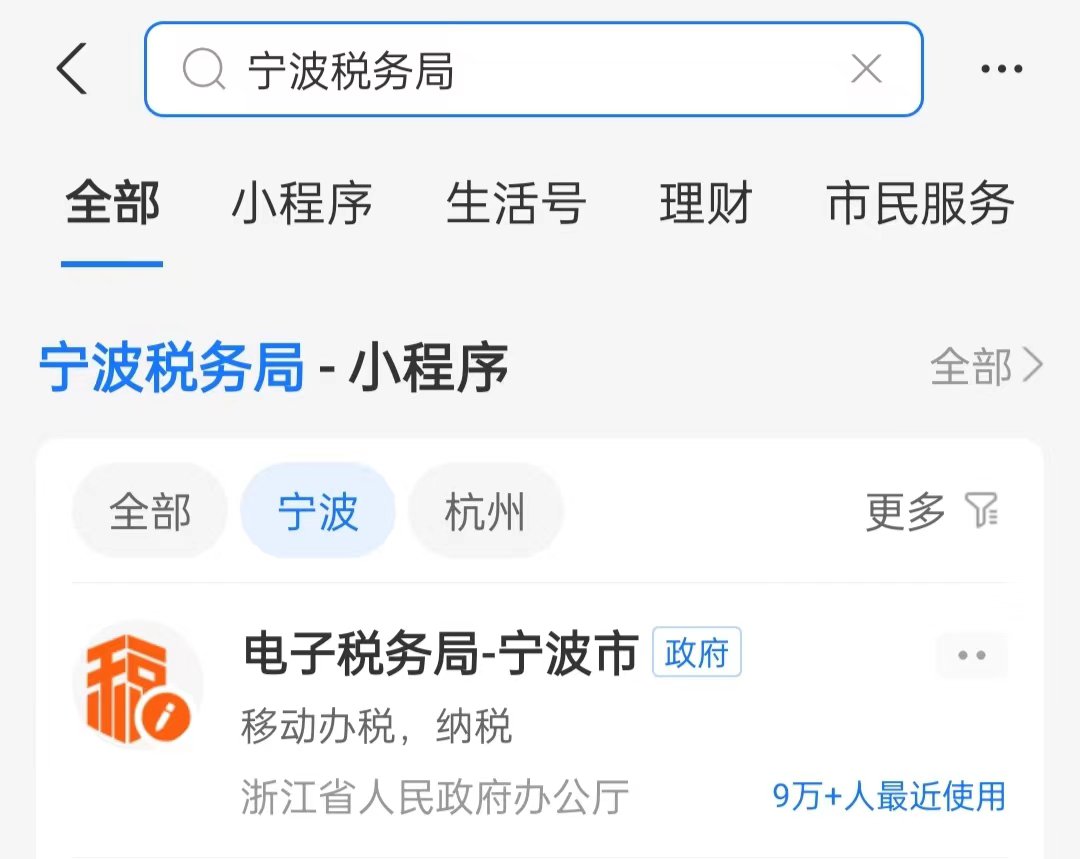Switch to the 生活号 tab
The height and width of the screenshot is (859, 1080).
[x=516, y=204]
